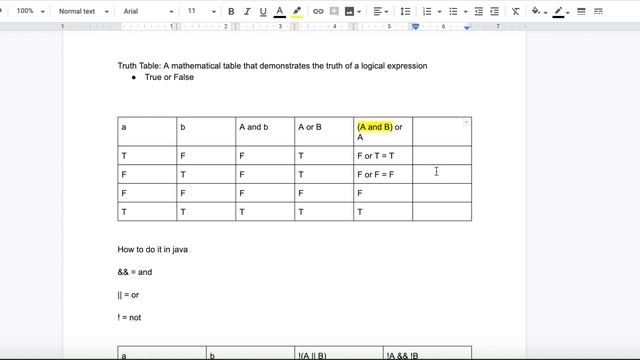The width and height of the screenshot is (640, 360).
Task: Click the 'b' header cell of first table
Action: 206,131
